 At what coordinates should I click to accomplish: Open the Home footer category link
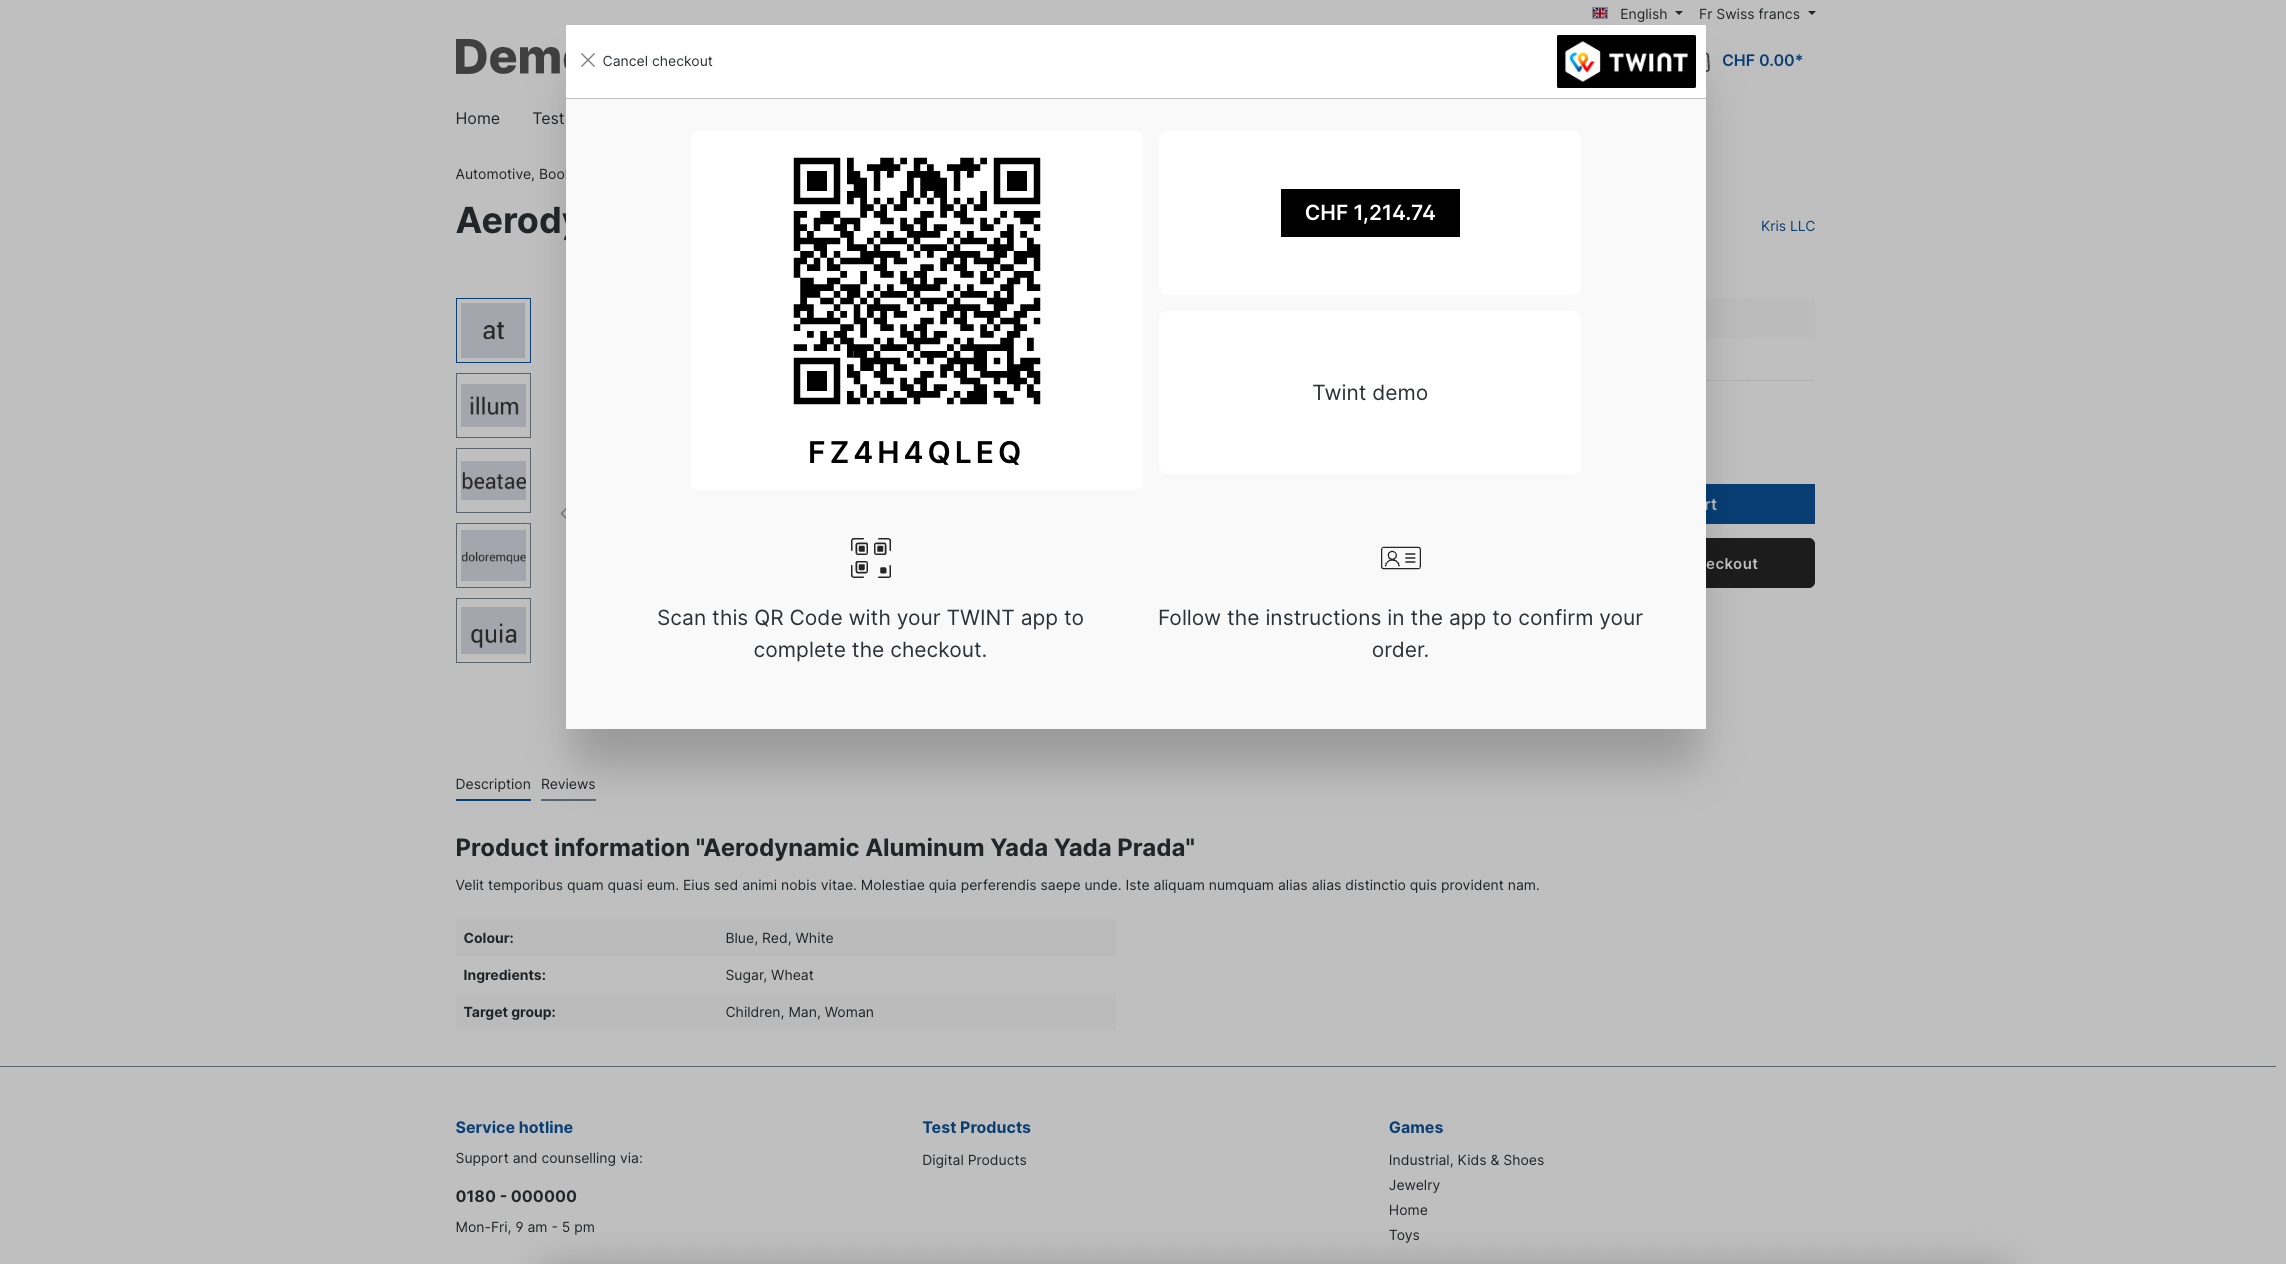(x=1408, y=1210)
